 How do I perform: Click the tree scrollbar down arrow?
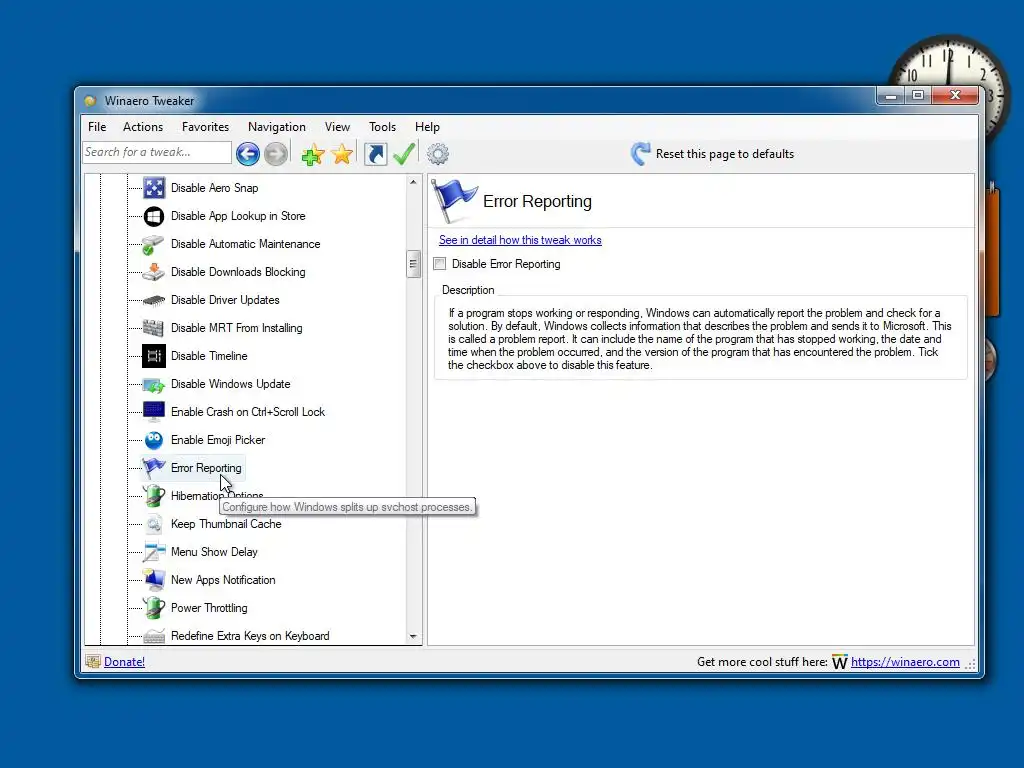[x=413, y=637]
